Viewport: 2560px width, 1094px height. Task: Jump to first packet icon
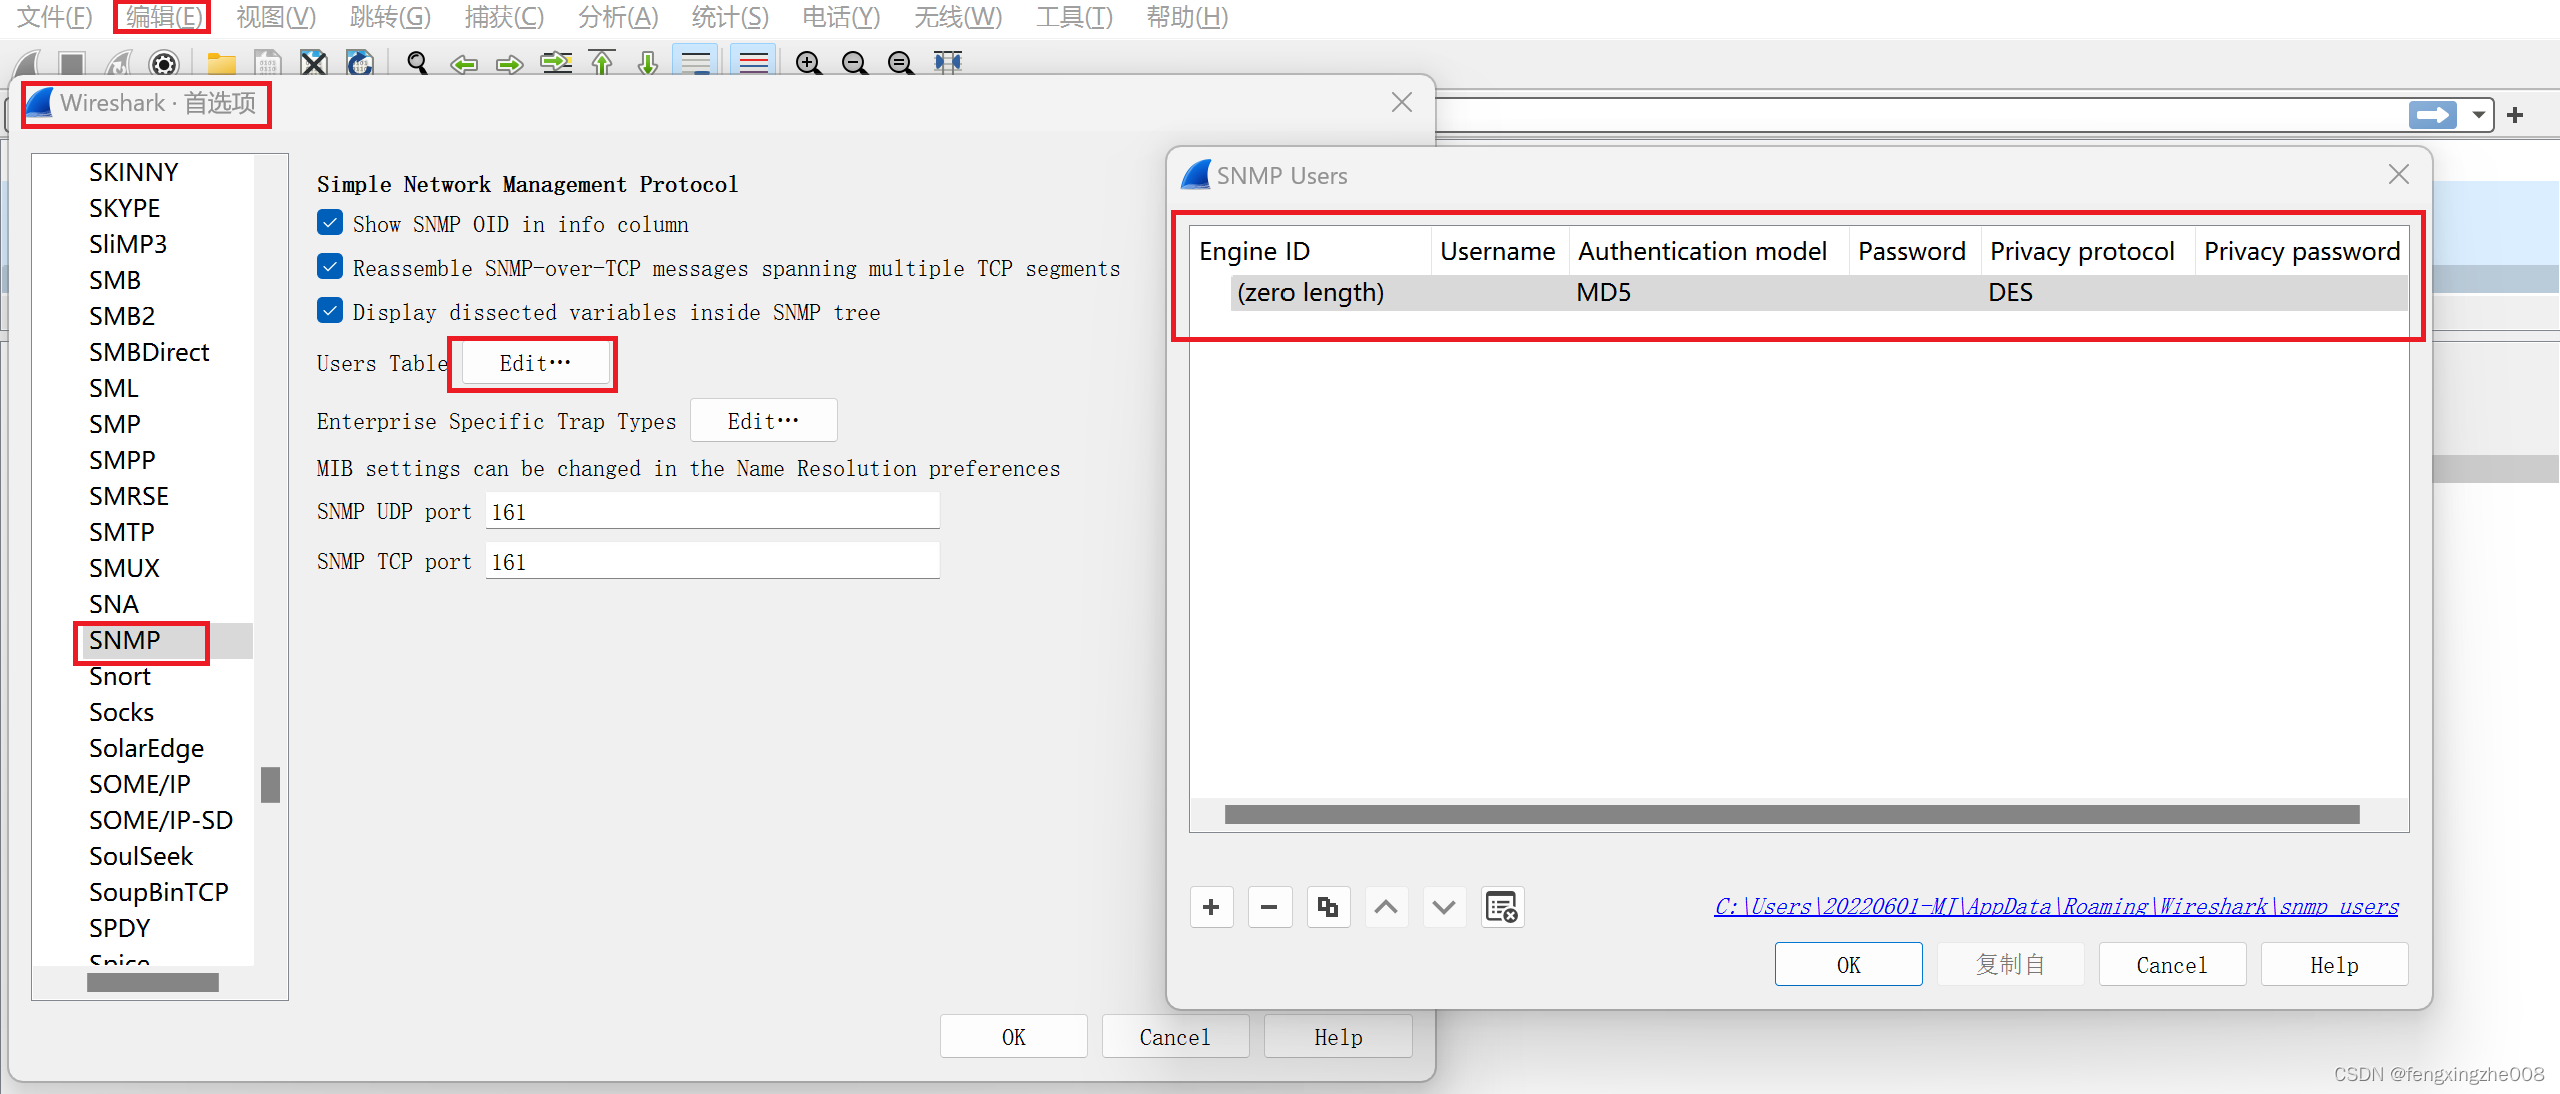(x=602, y=64)
